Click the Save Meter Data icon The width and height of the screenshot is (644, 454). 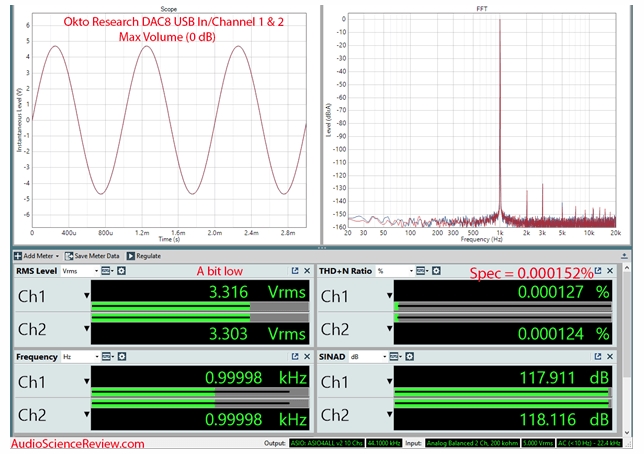pos(69,256)
